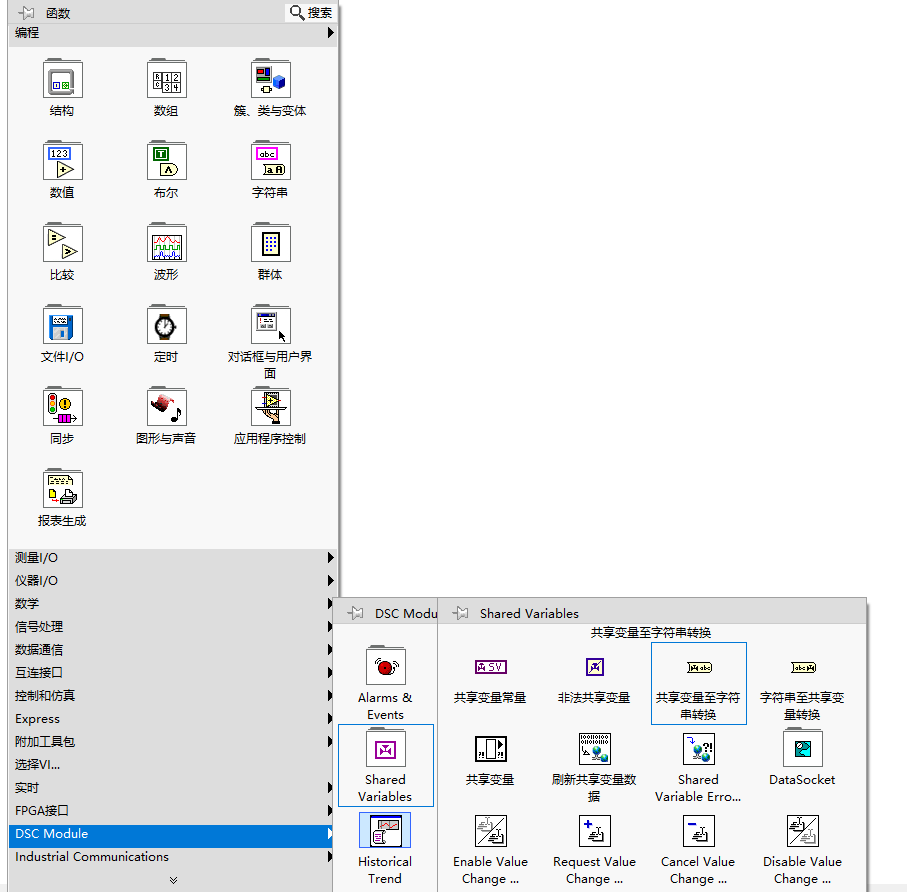The image size is (907, 892).
Task: Open the 群体 (Collection) palette
Action: 271,244
